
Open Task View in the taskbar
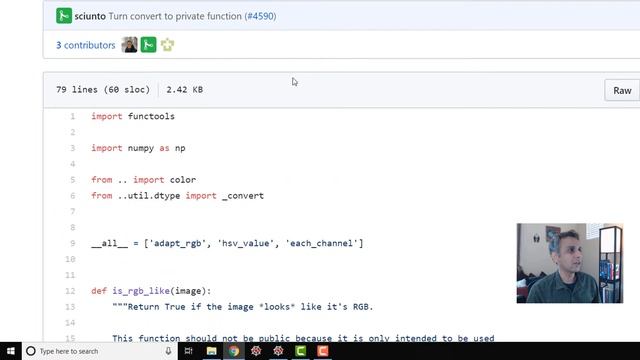(x=189, y=351)
